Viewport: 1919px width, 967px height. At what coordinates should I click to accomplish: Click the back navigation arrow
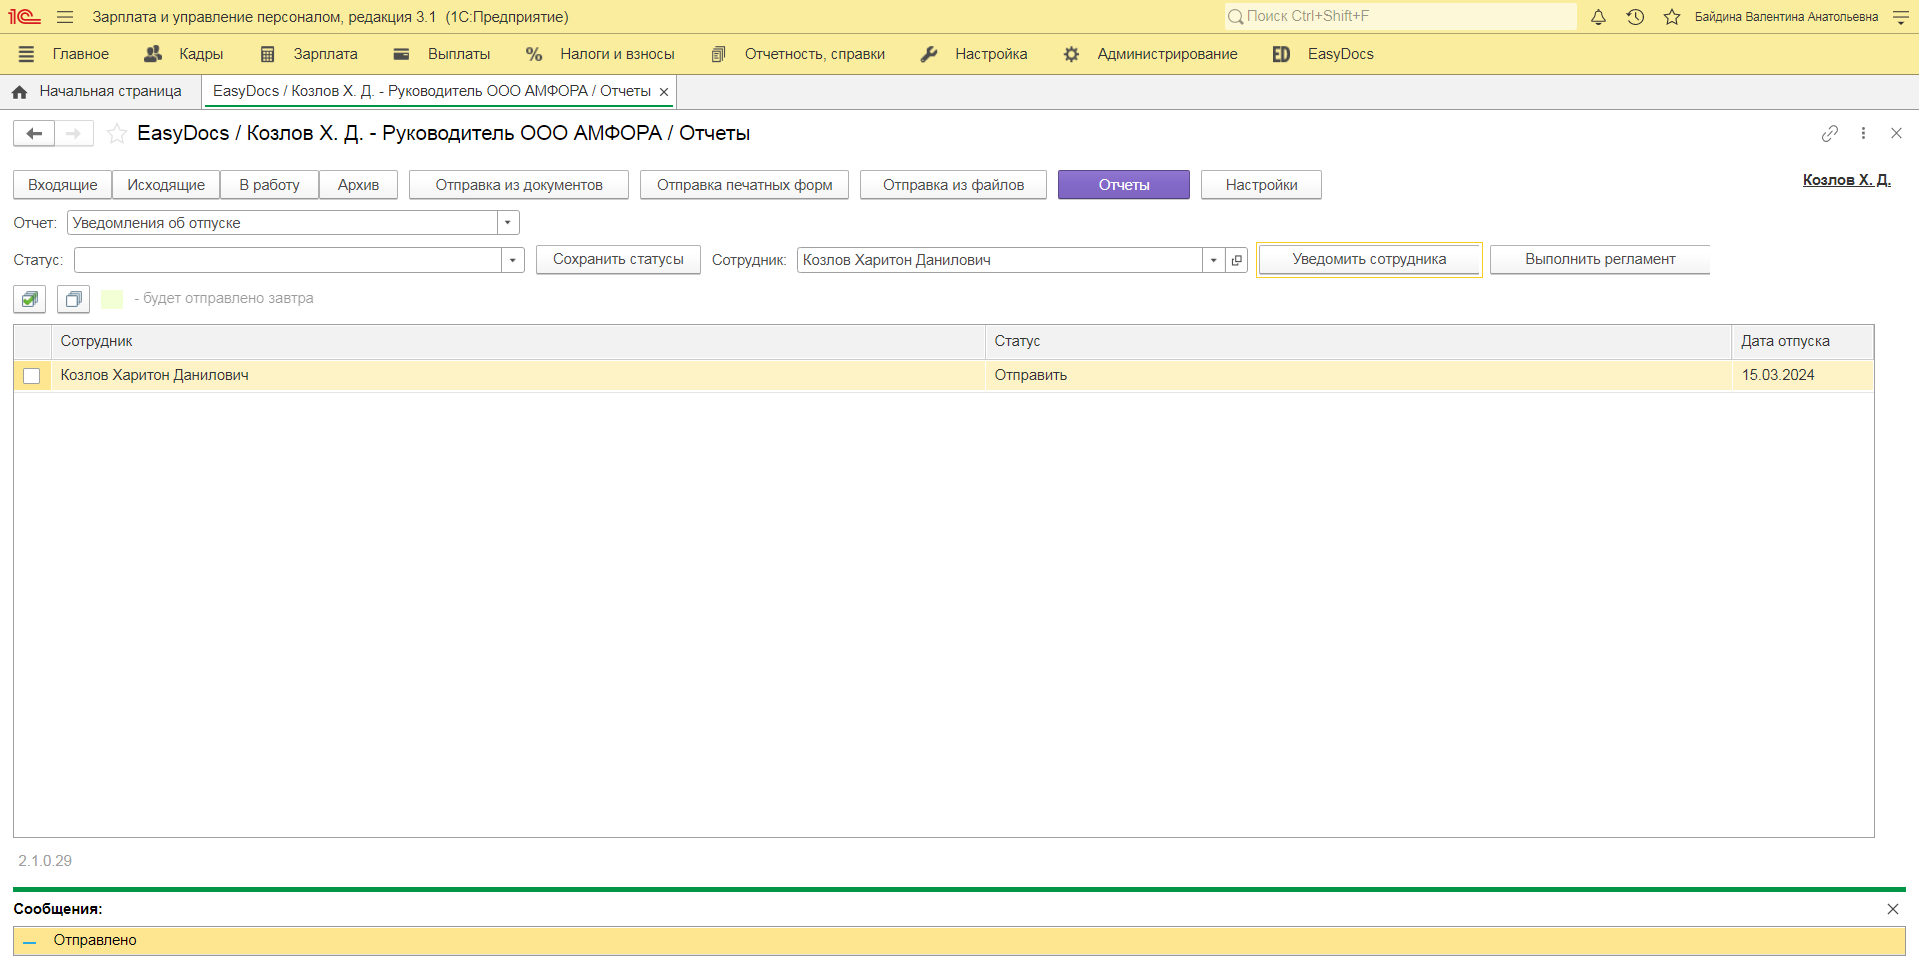(34, 133)
